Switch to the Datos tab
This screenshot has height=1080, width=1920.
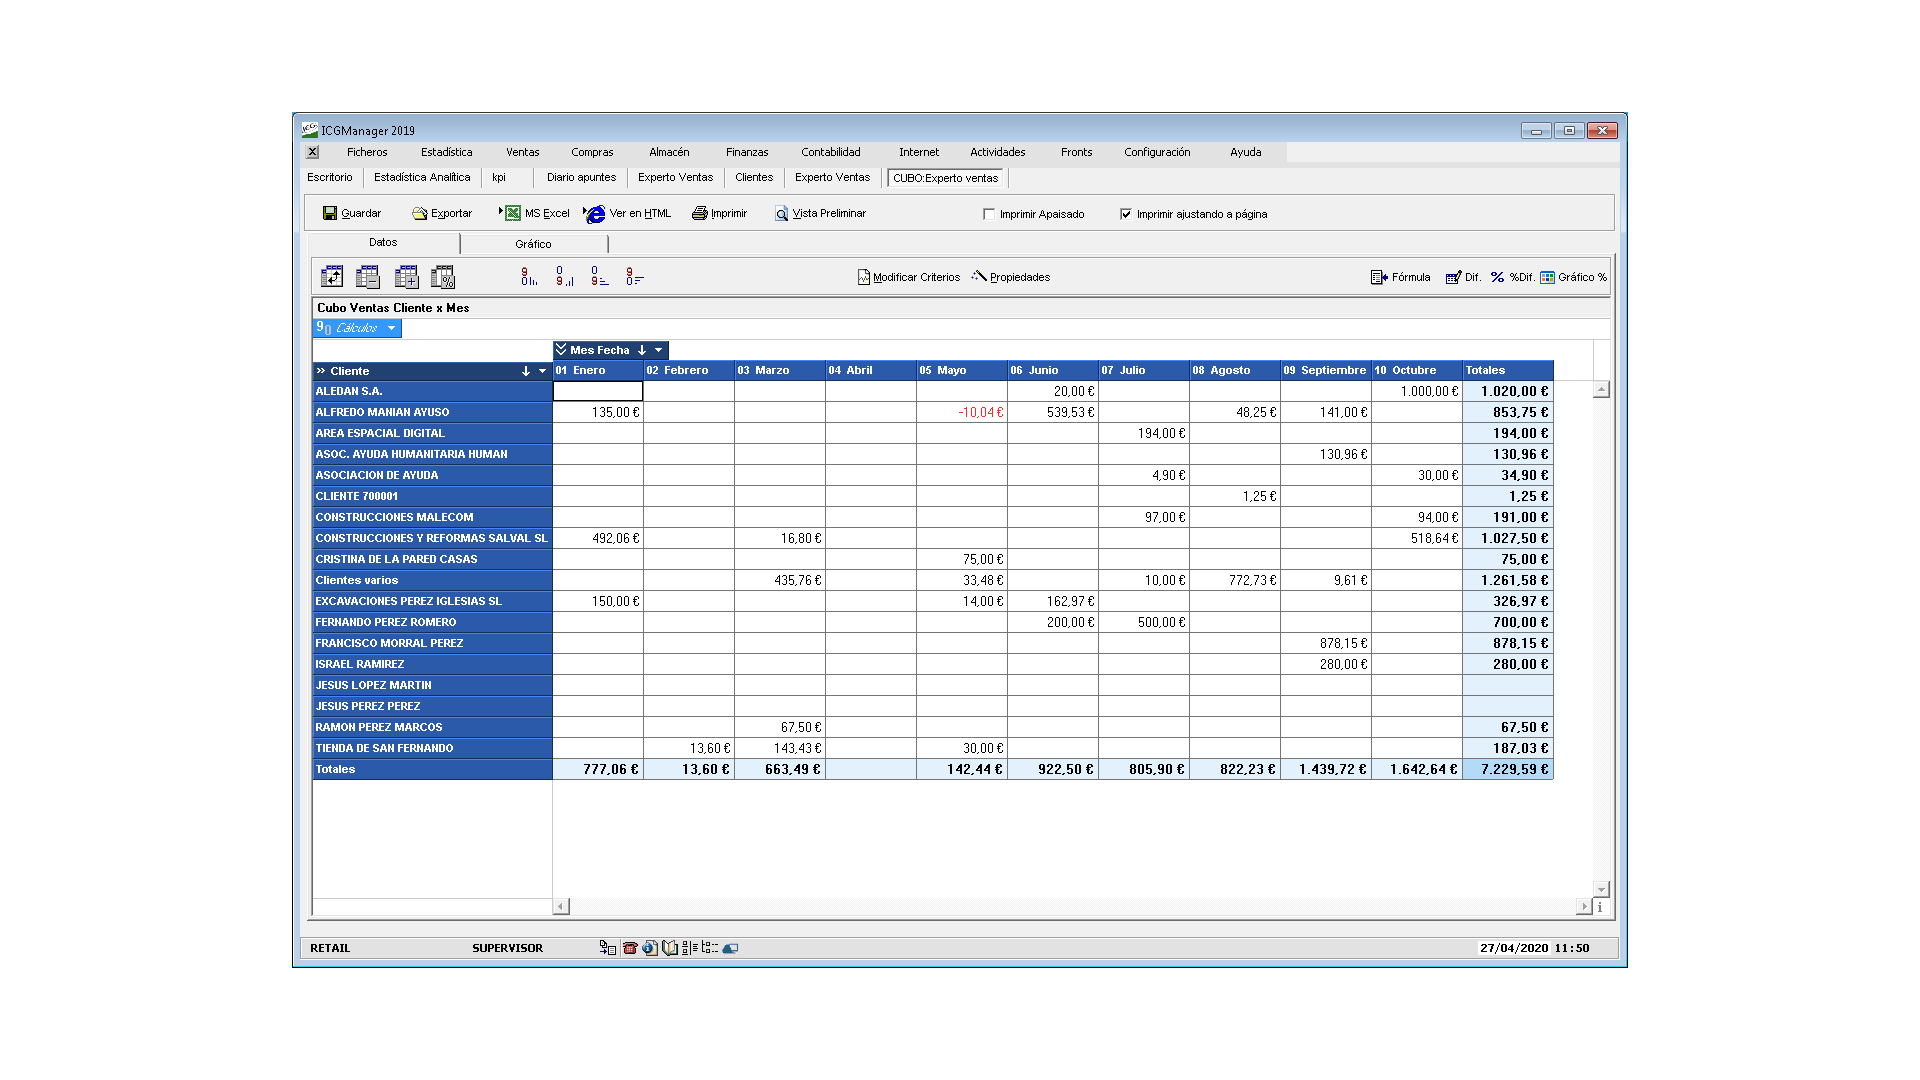[383, 243]
